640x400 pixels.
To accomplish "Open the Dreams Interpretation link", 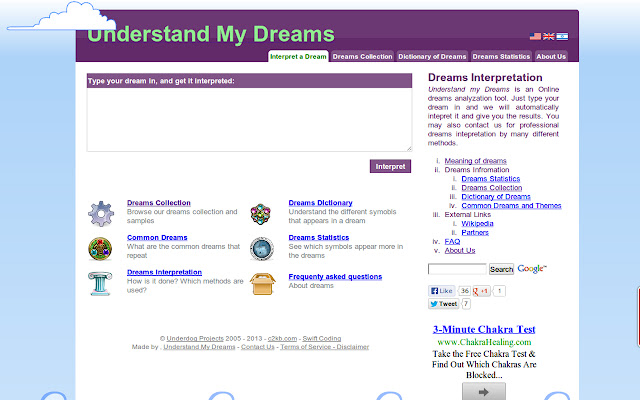I will pos(164,272).
